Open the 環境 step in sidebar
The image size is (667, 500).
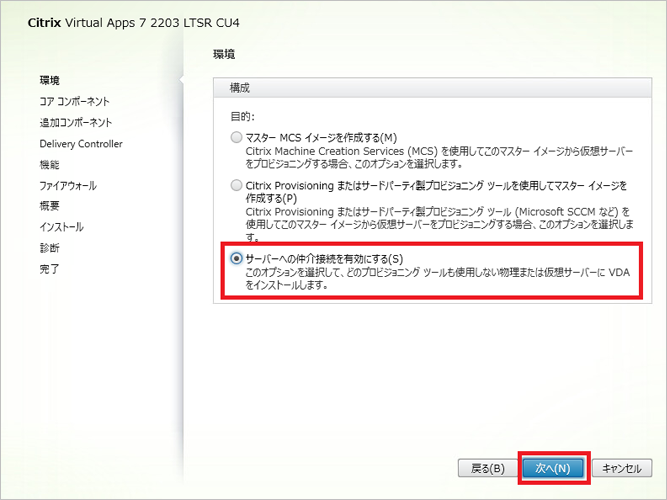point(50,80)
